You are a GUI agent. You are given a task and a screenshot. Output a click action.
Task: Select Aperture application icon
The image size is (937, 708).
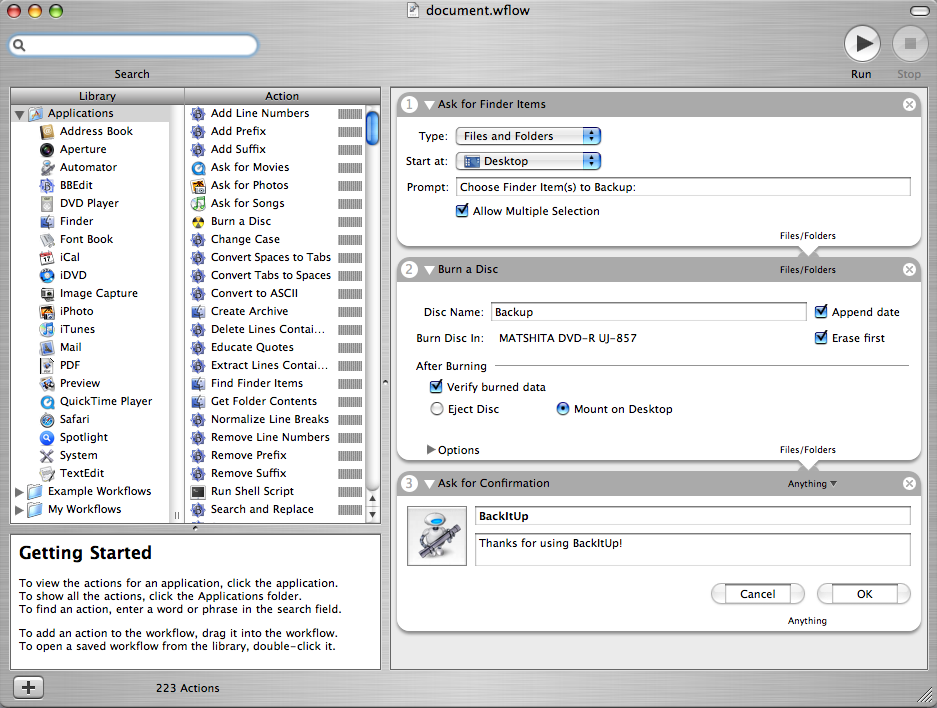[x=47, y=149]
